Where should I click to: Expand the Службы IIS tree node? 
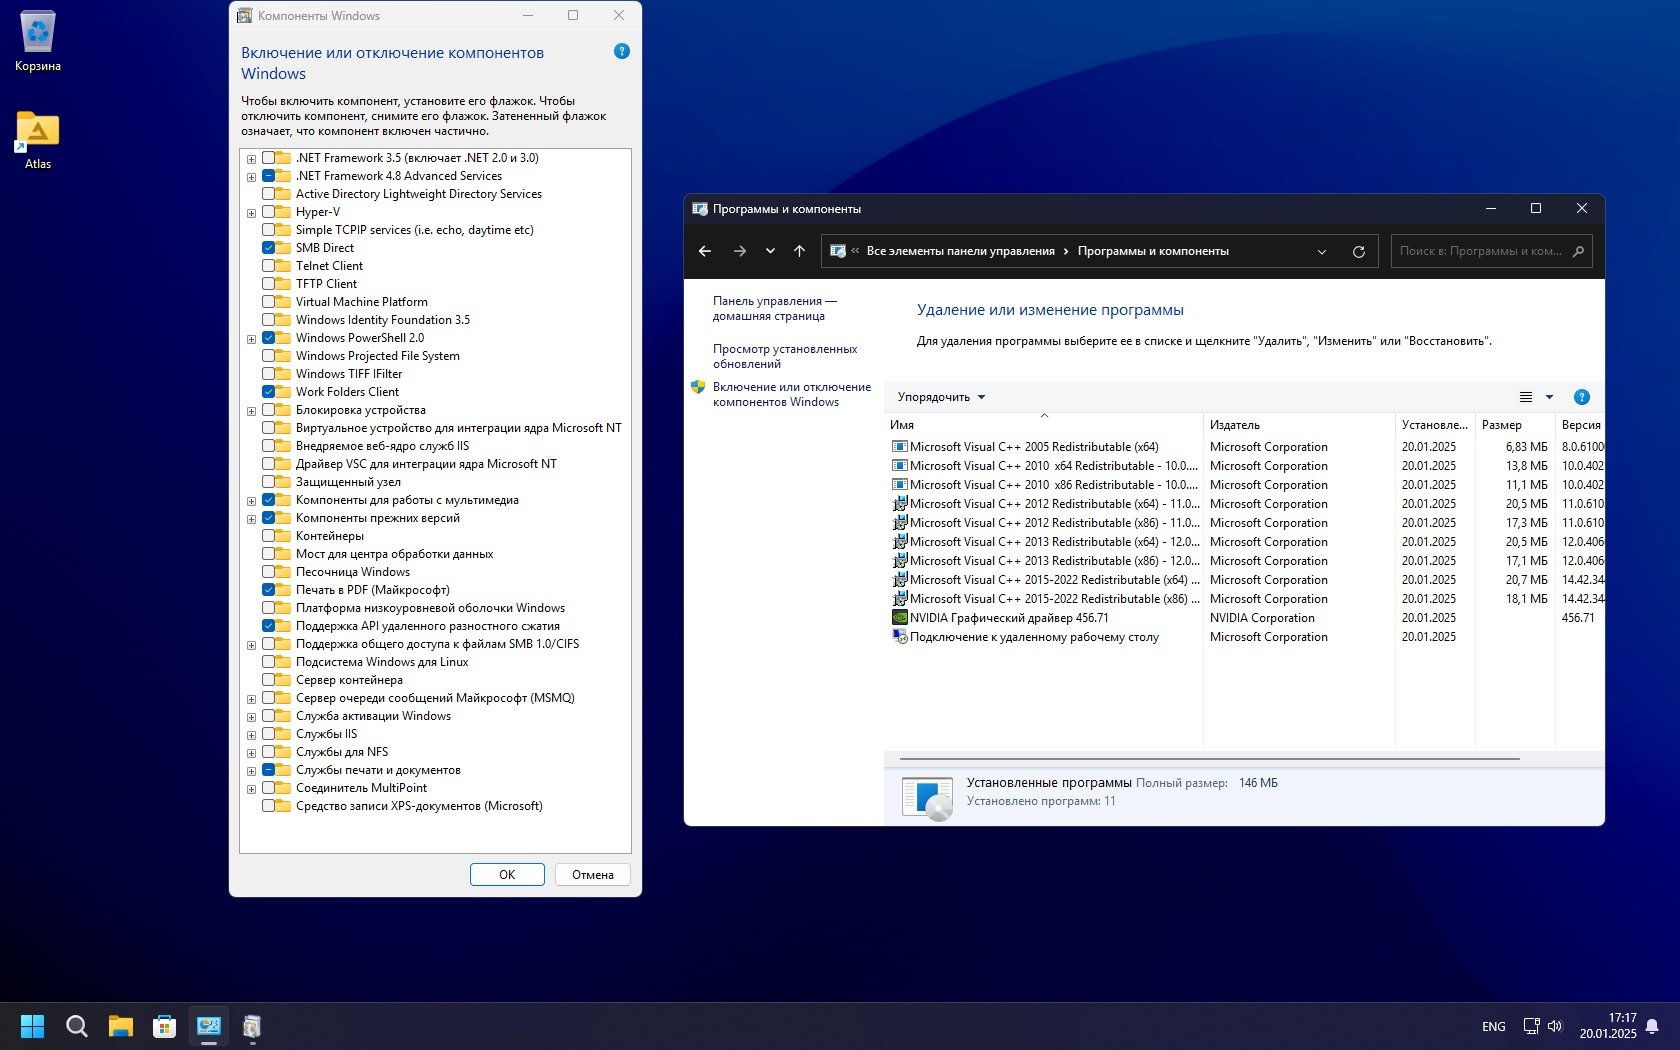(x=252, y=735)
